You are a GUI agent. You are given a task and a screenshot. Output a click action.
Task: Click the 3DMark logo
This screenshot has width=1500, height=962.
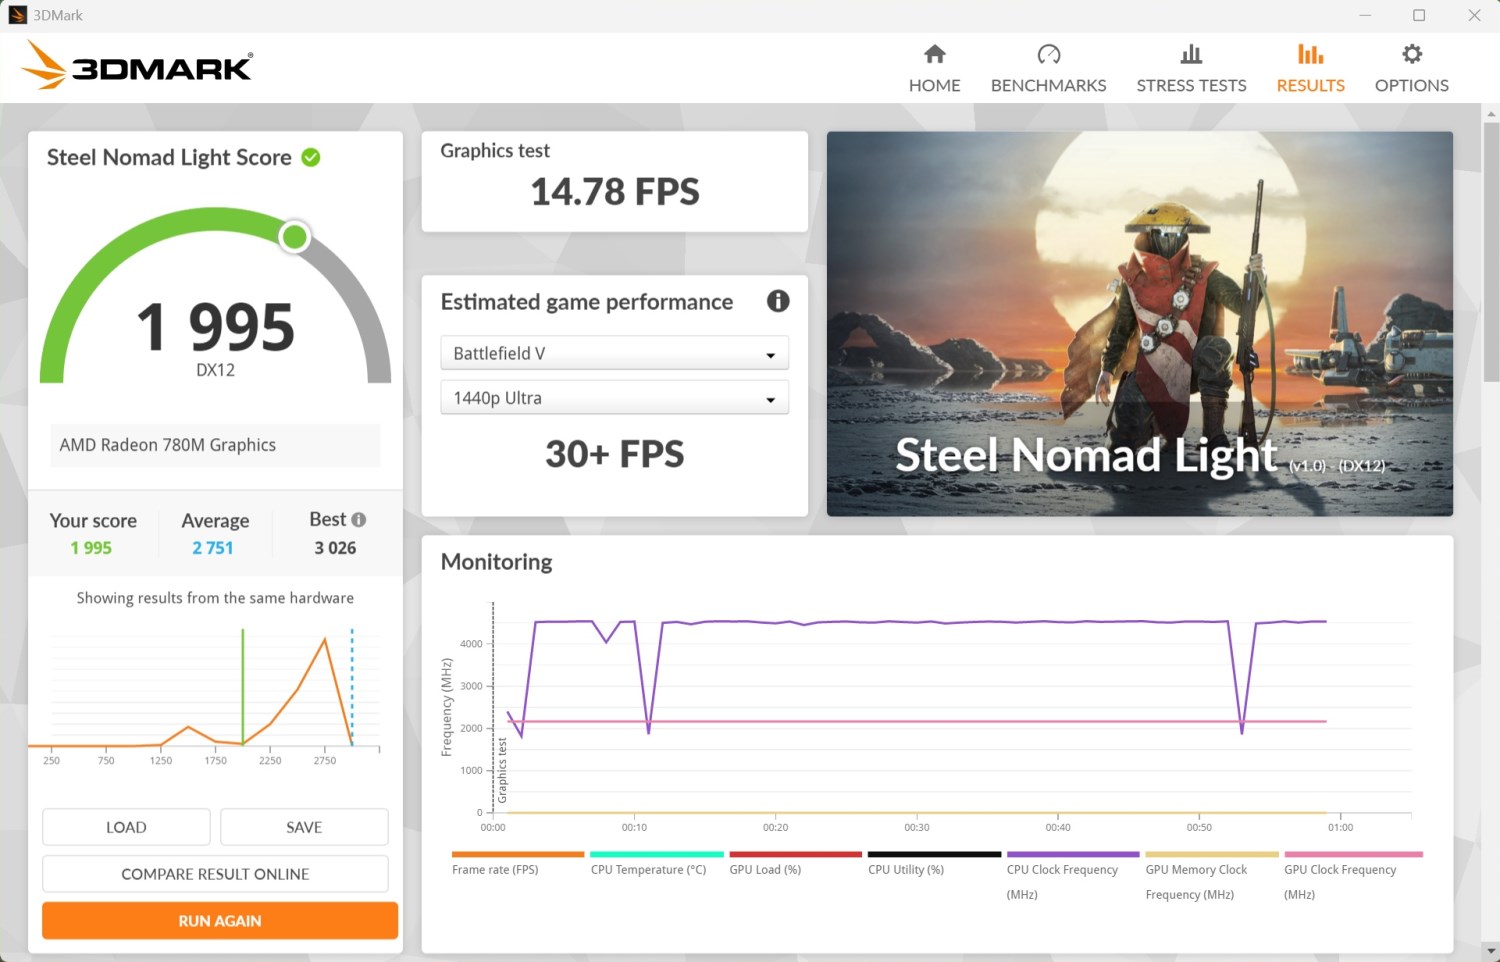(x=137, y=65)
